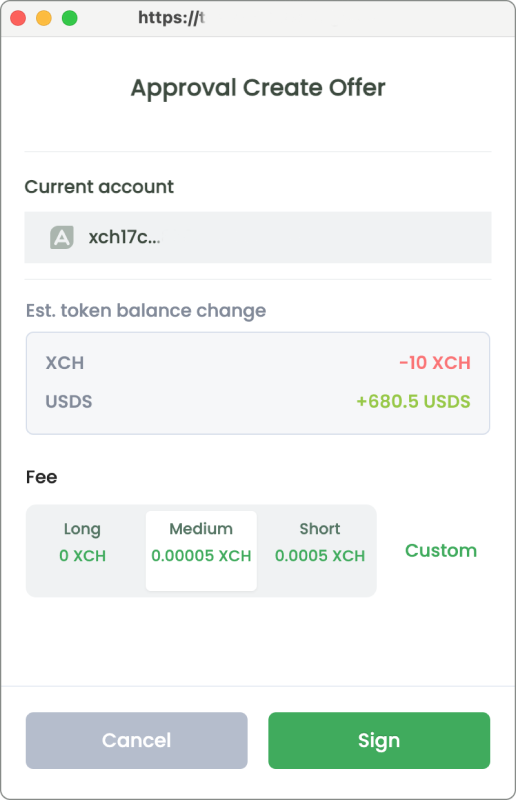Open the Custom fee setting
The image size is (516, 800).
pyautogui.click(x=441, y=551)
